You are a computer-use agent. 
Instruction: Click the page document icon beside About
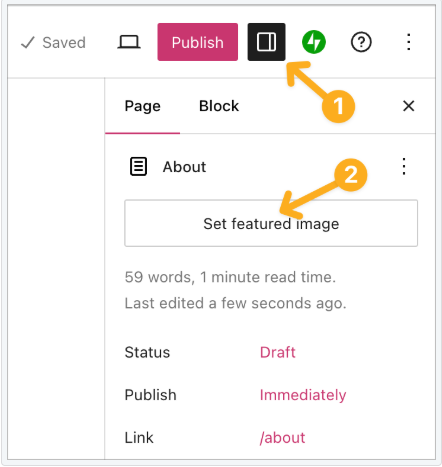(x=138, y=166)
